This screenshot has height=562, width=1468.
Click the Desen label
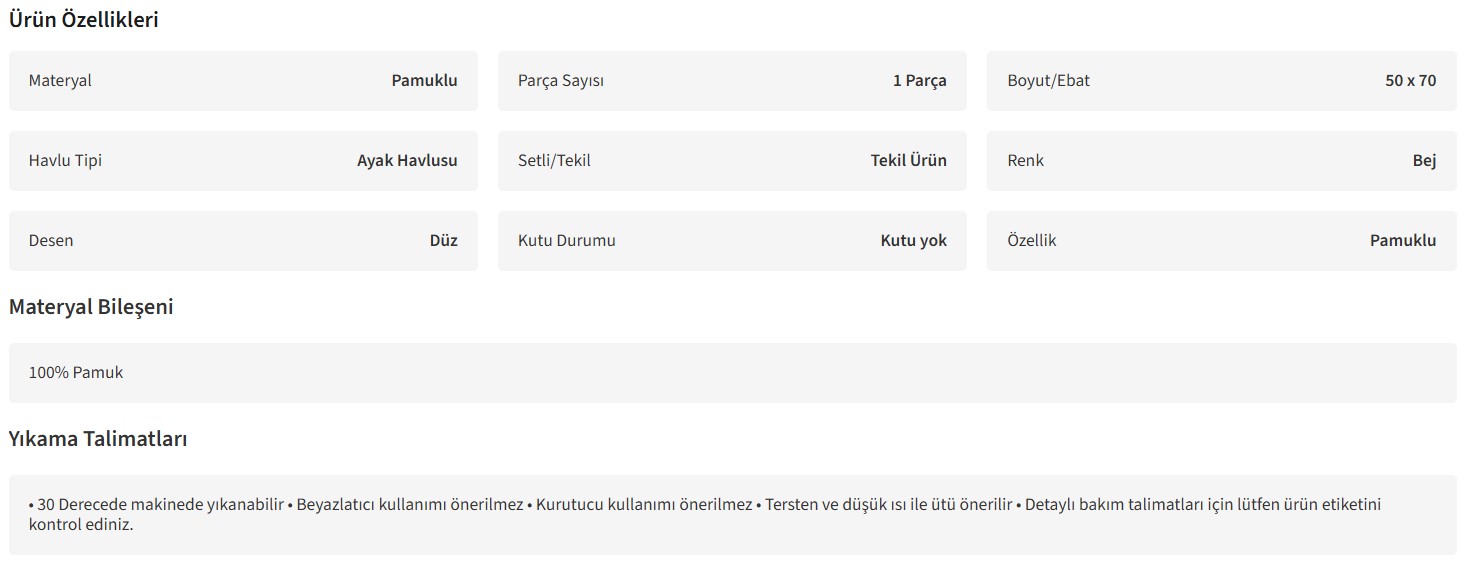(x=51, y=241)
